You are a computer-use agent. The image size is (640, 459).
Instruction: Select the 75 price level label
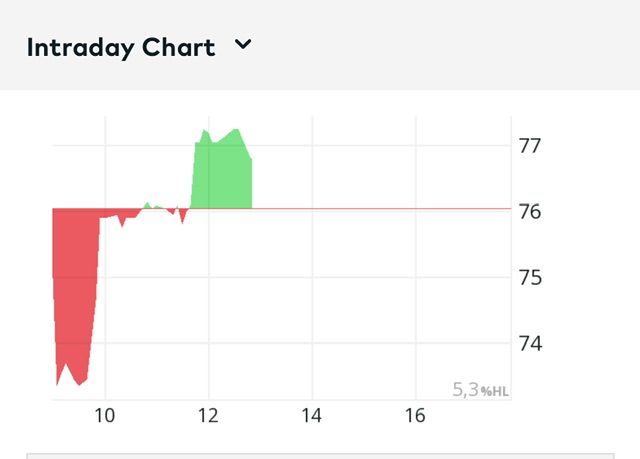point(530,277)
